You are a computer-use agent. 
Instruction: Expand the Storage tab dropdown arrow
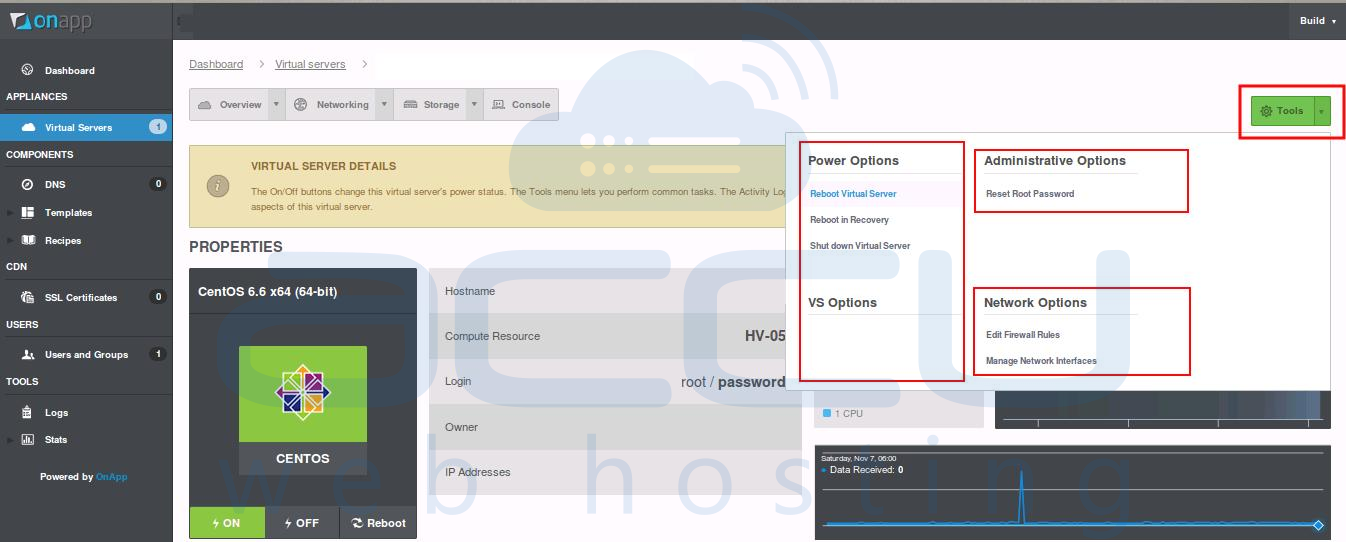pyautogui.click(x=475, y=105)
